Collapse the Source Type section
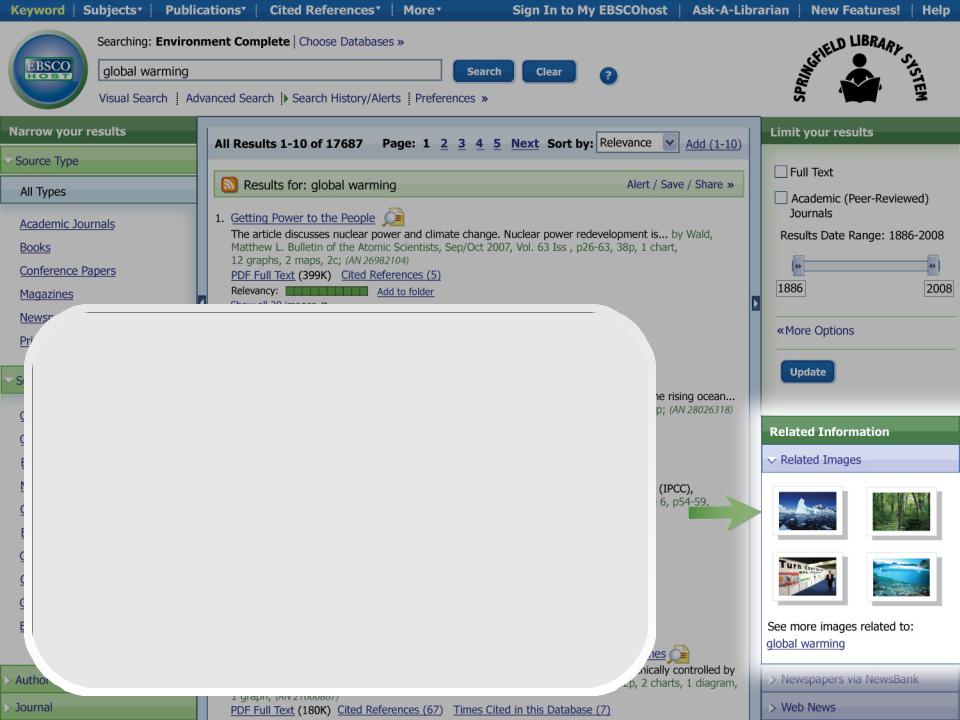The image size is (960, 720). pos(98,160)
